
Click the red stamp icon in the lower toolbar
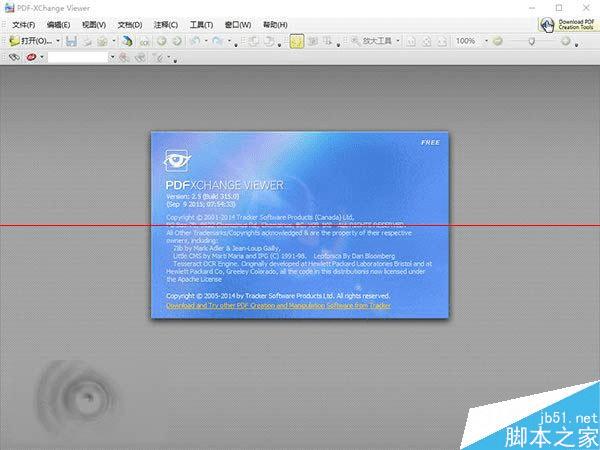click(x=31, y=57)
